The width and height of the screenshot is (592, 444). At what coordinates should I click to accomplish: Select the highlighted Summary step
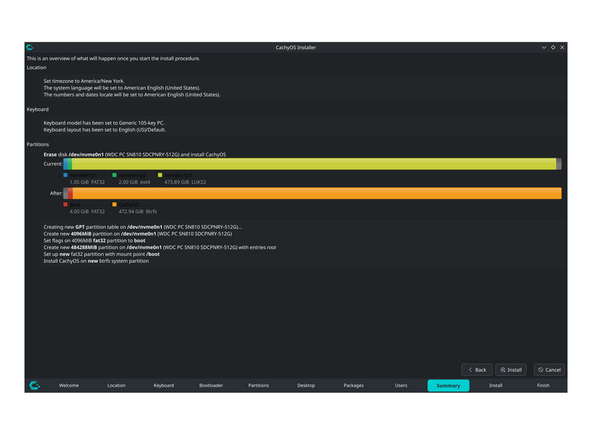[x=448, y=385]
